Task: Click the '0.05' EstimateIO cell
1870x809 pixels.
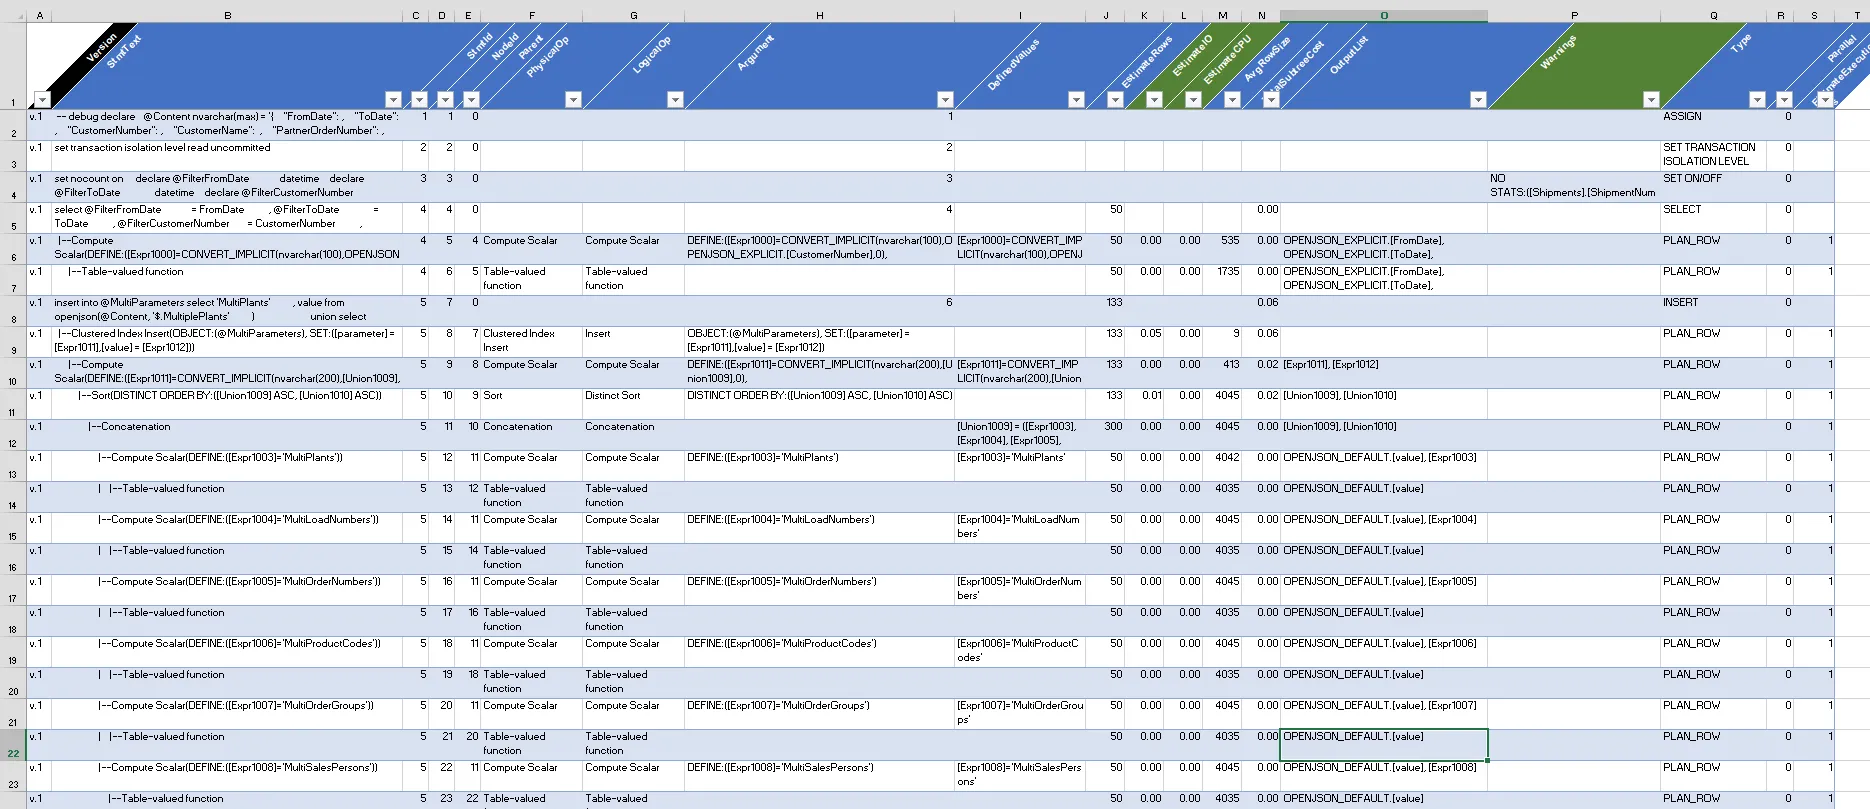Action: (1144, 342)
